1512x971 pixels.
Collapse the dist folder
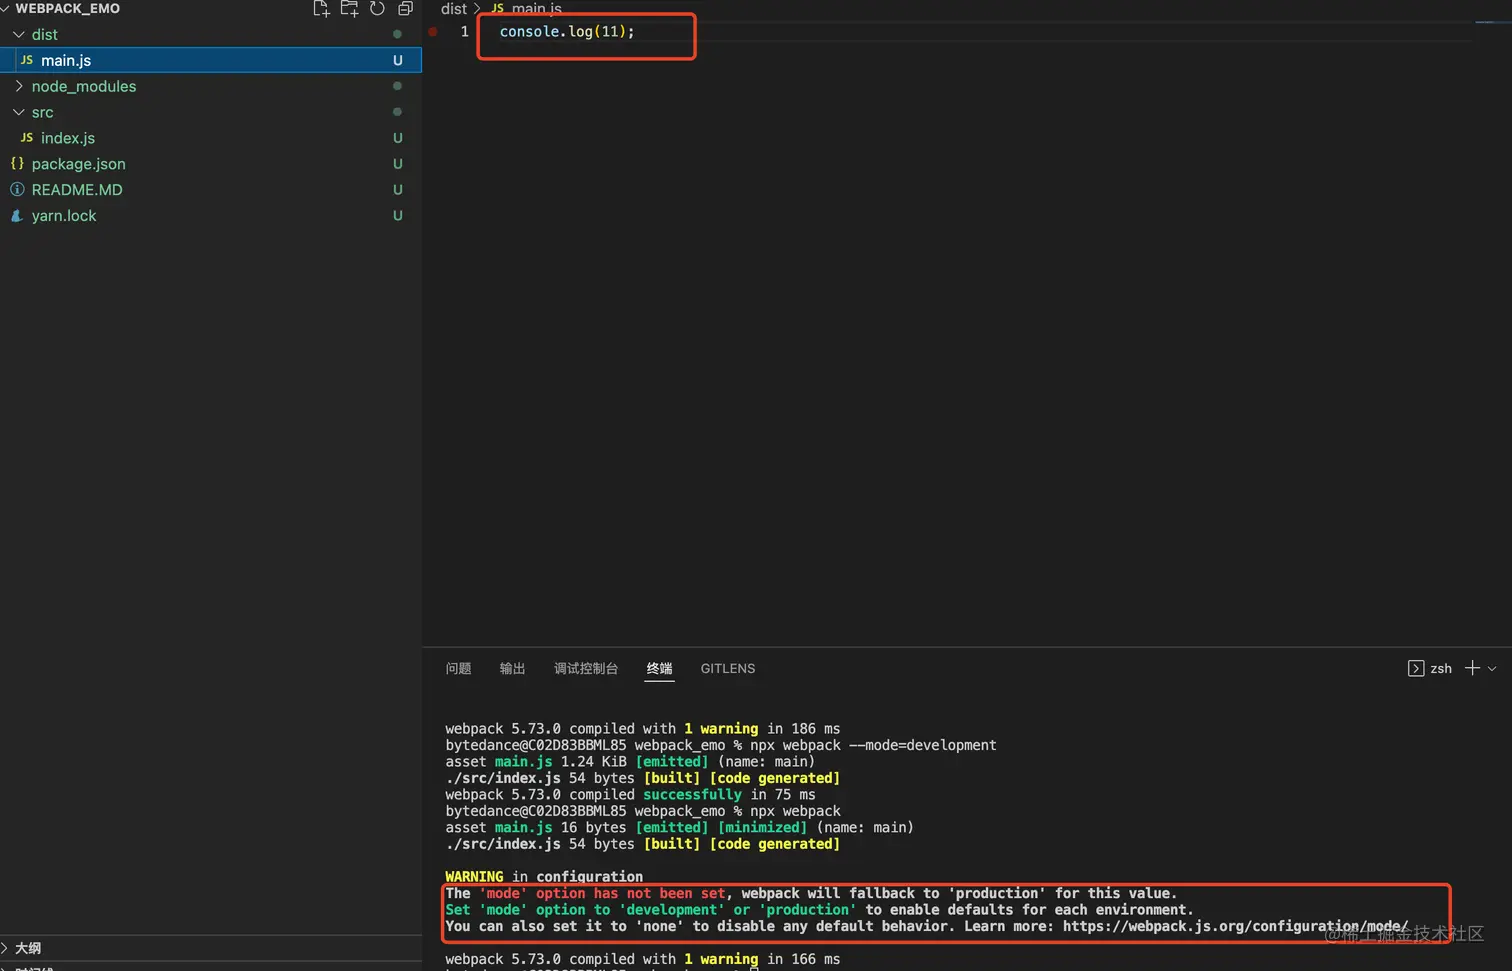tap(18, 34)
